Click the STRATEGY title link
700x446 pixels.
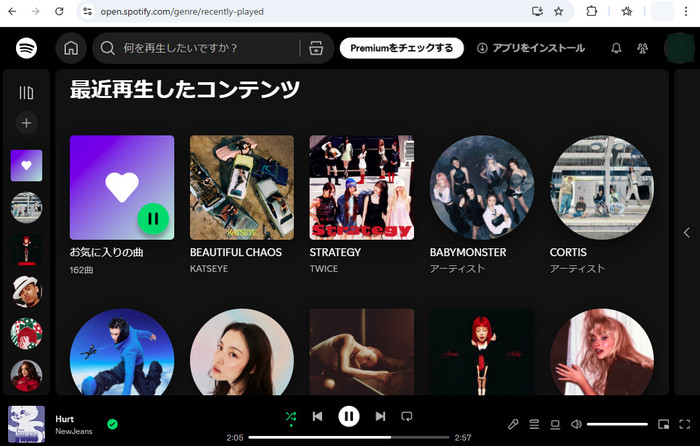point(335,252)
